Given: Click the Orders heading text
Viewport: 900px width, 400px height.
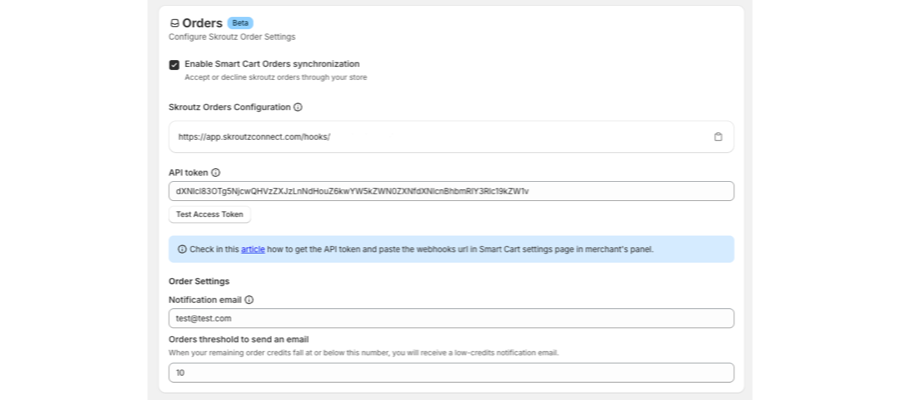Looking at the screenshot, I should click(202, 24).
